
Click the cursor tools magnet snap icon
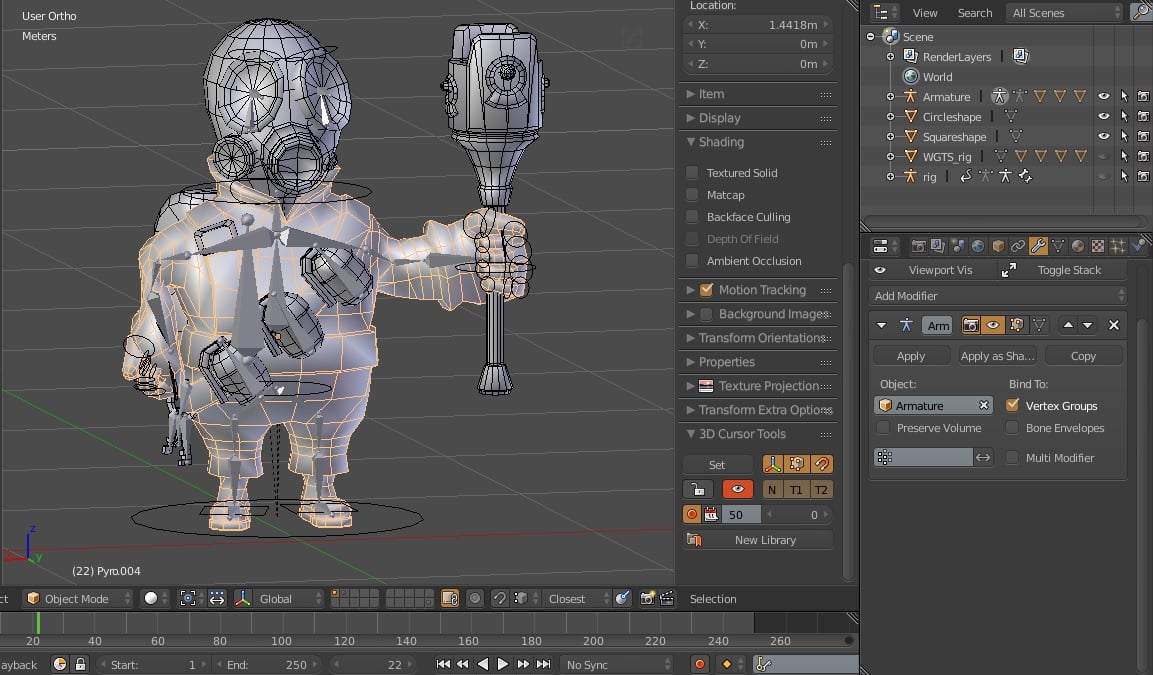pyautogui.click(x=821, y=464)
